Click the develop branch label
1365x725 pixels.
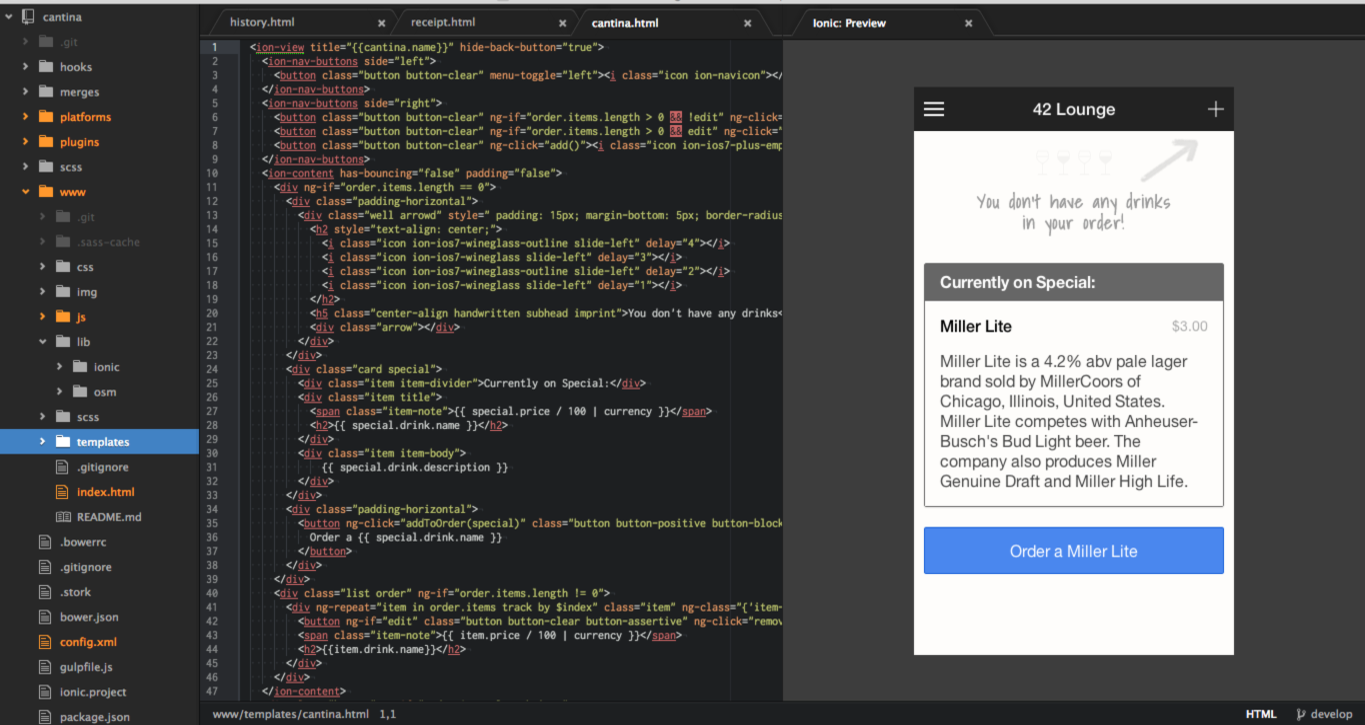click(1331, 714)
